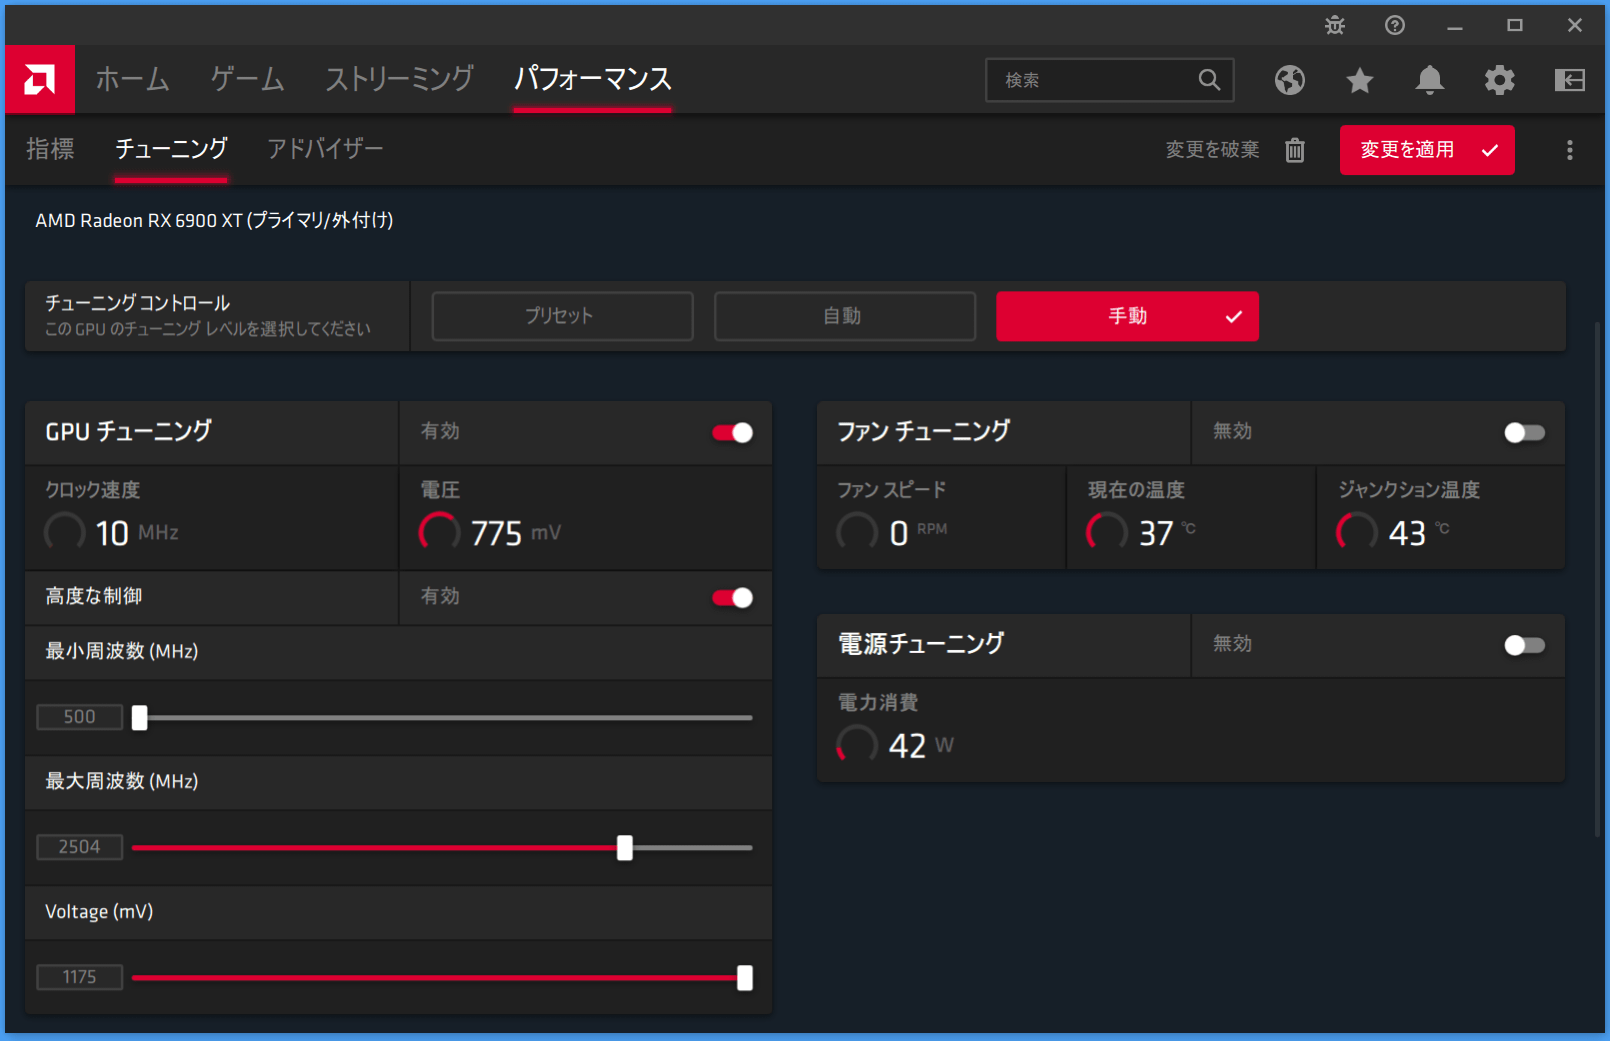Viewport: 1610px width, 1041px height.
Task: Open the notifications bell icon
Action: 1430,80
